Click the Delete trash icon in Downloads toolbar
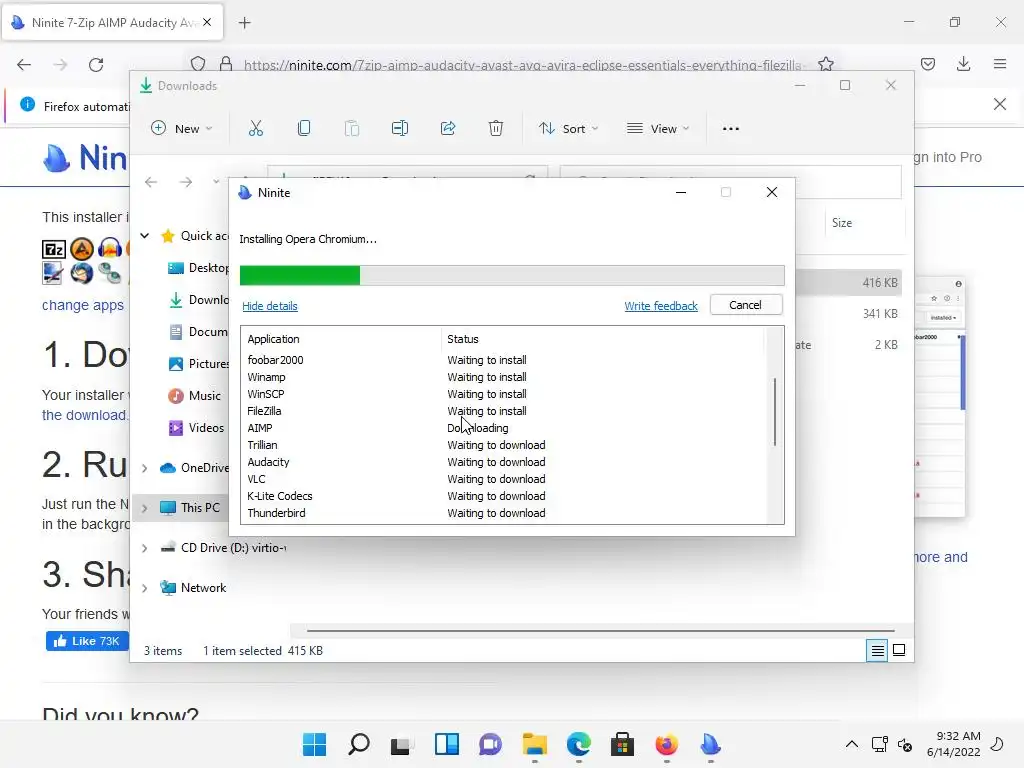Screen dimensions: 1024x768 [x=496, y=129]
